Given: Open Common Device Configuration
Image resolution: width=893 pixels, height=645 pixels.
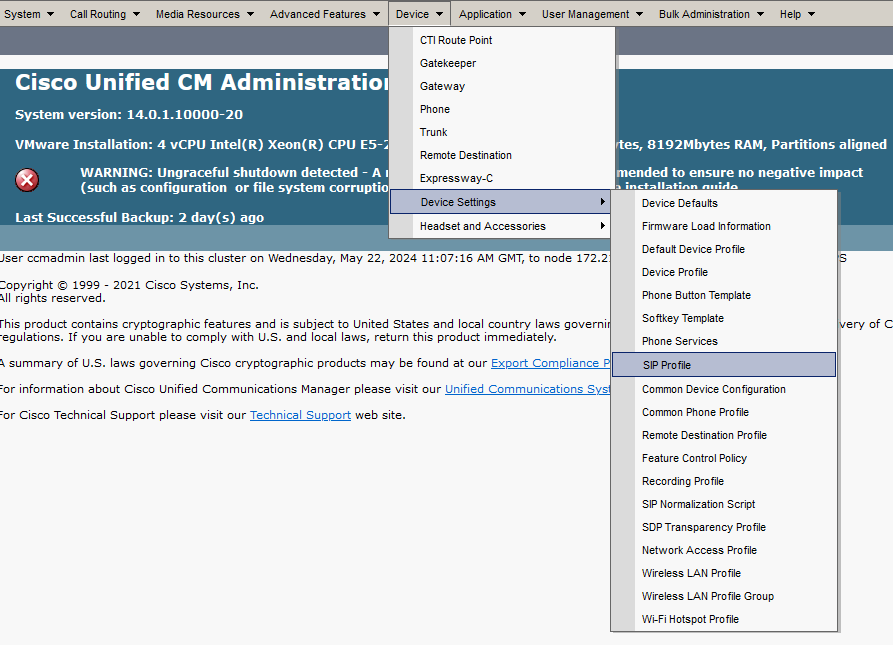Looking at the screenshot, I should (x=724, y=389).
